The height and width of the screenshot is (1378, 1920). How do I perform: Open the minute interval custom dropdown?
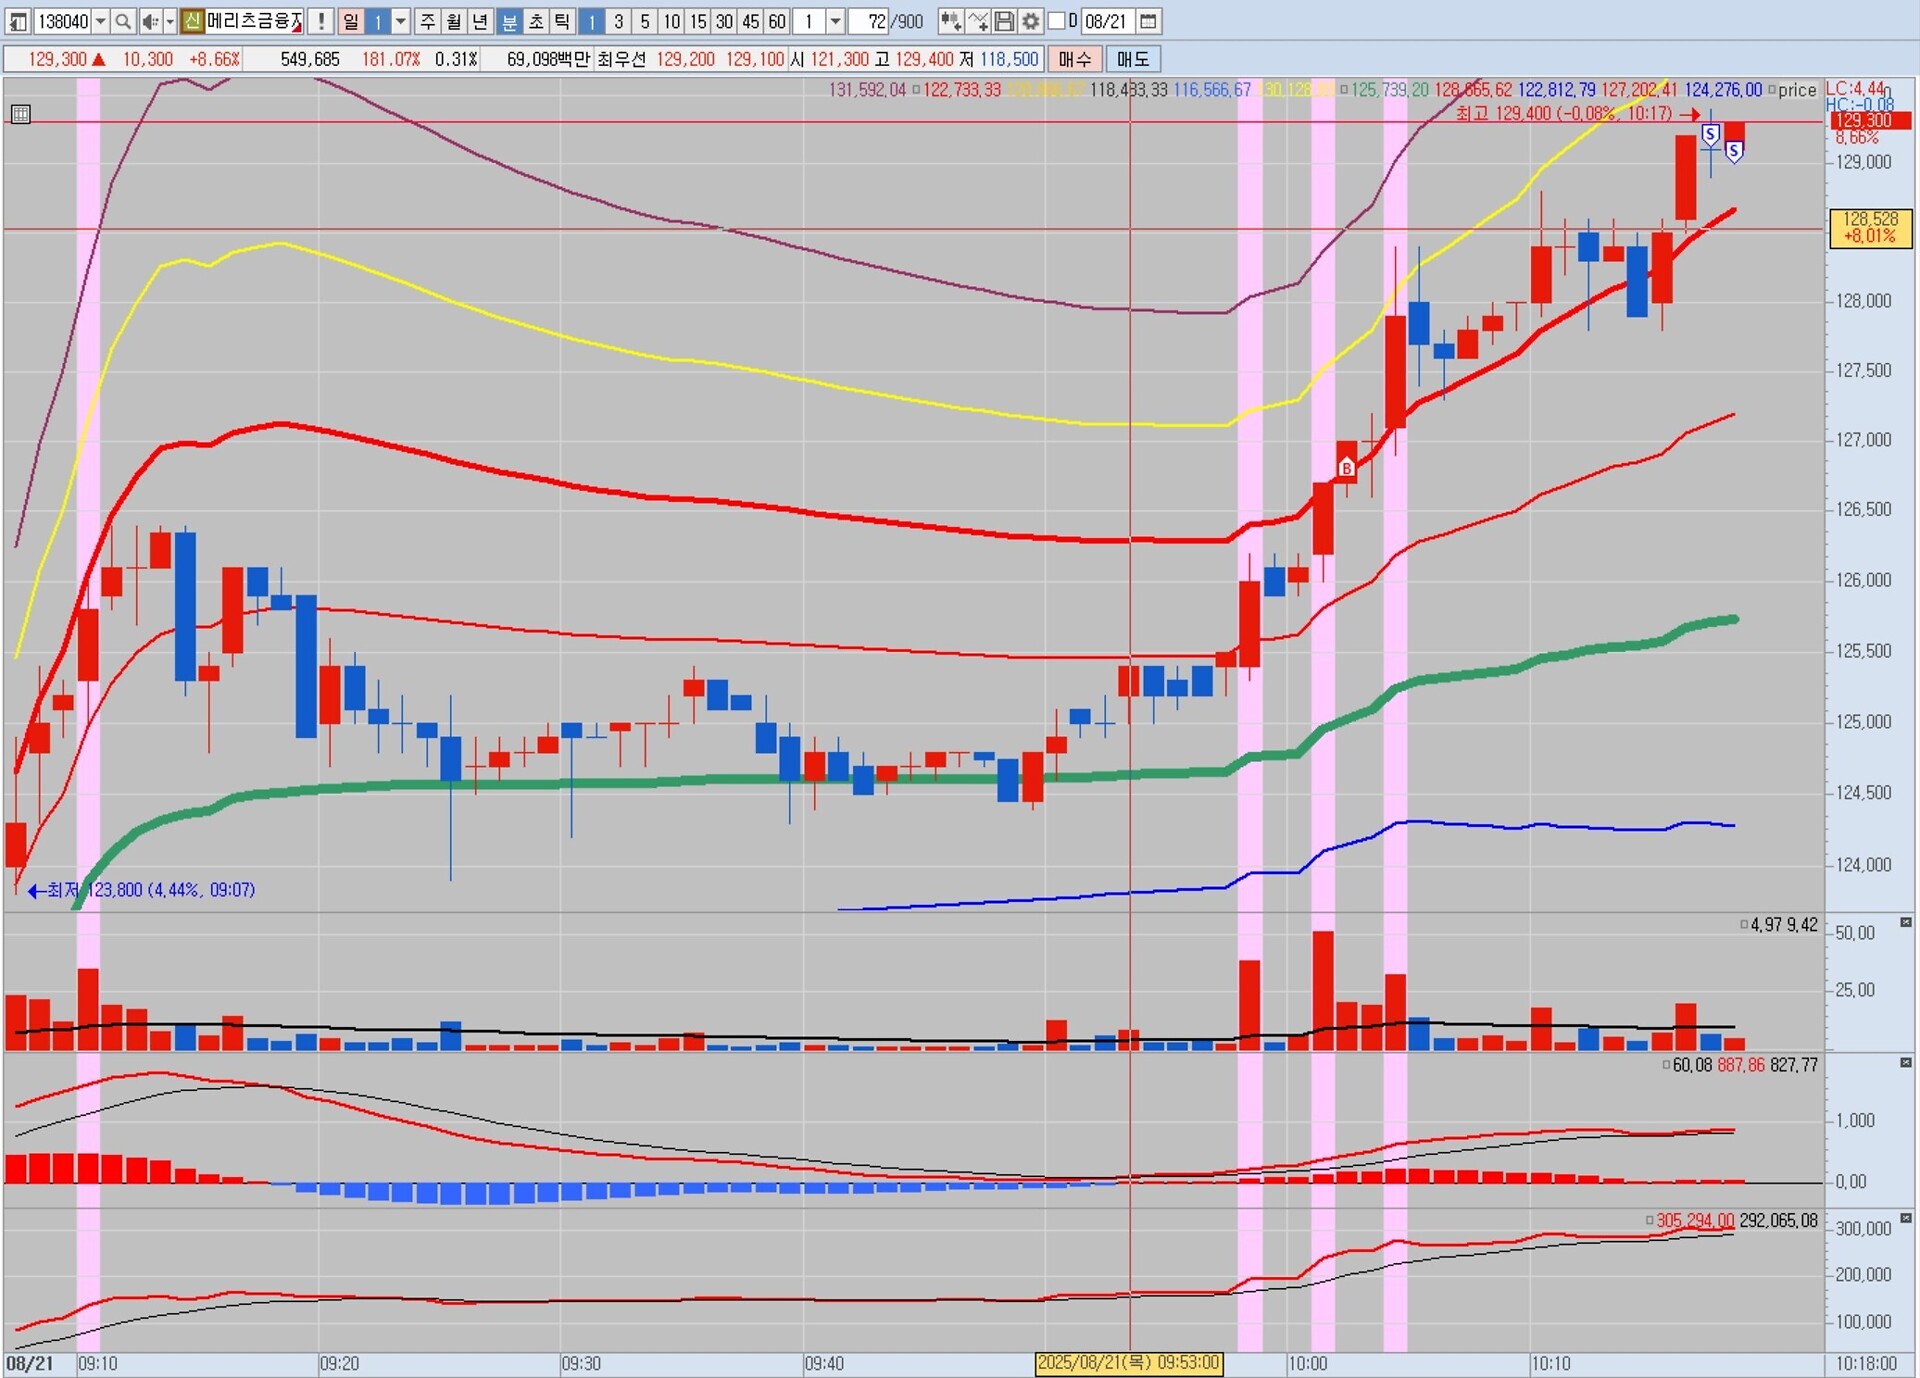835,21
